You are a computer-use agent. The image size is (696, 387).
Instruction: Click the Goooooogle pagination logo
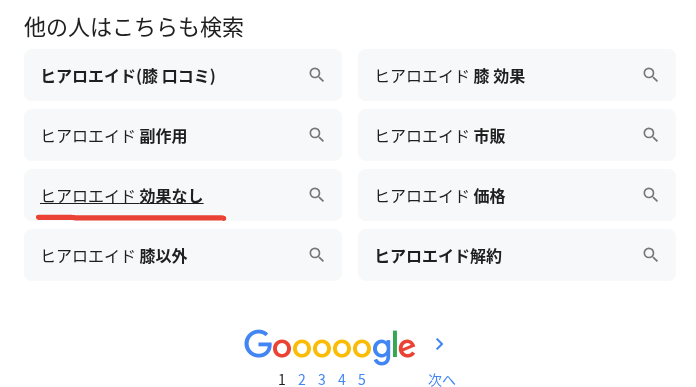click(x=330, y=347)
